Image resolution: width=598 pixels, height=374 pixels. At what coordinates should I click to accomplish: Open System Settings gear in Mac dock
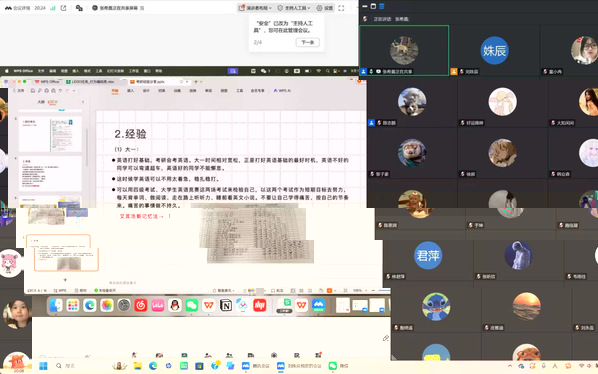124,305
